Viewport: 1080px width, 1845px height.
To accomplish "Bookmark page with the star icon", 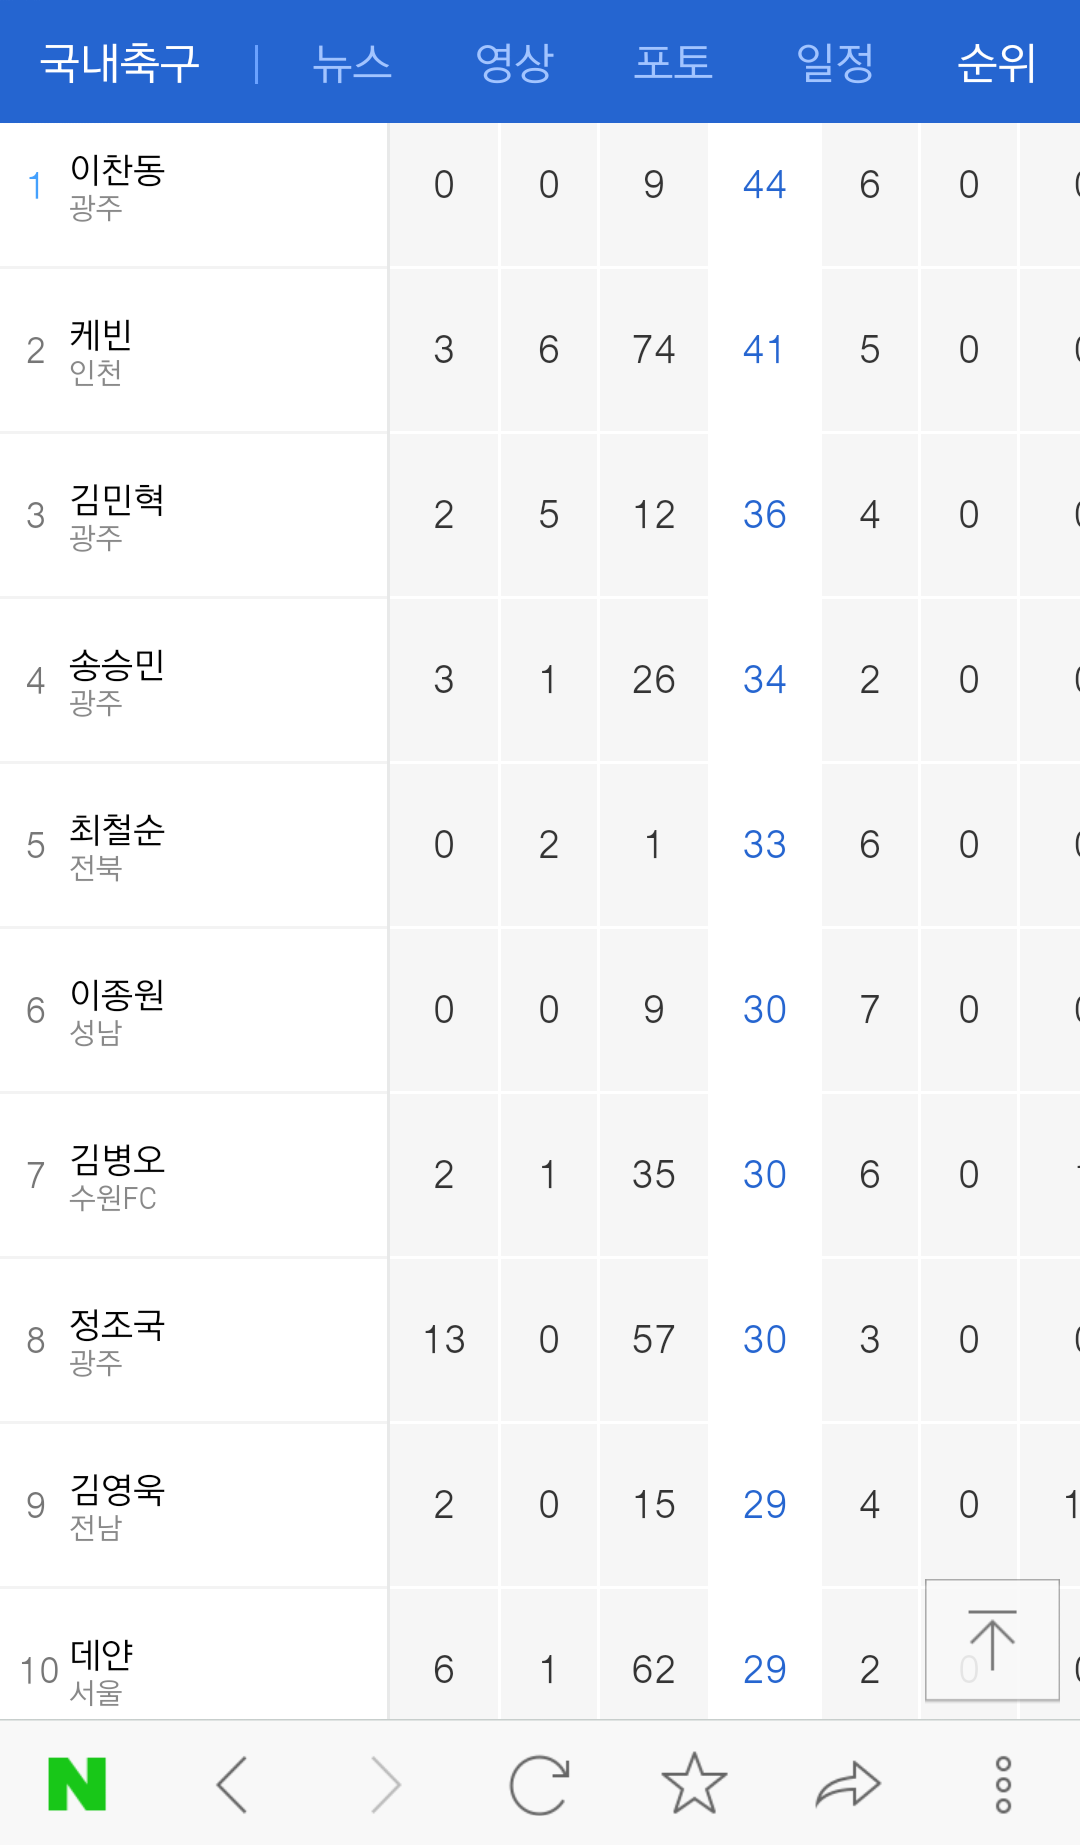I will tap(694, 1783).
